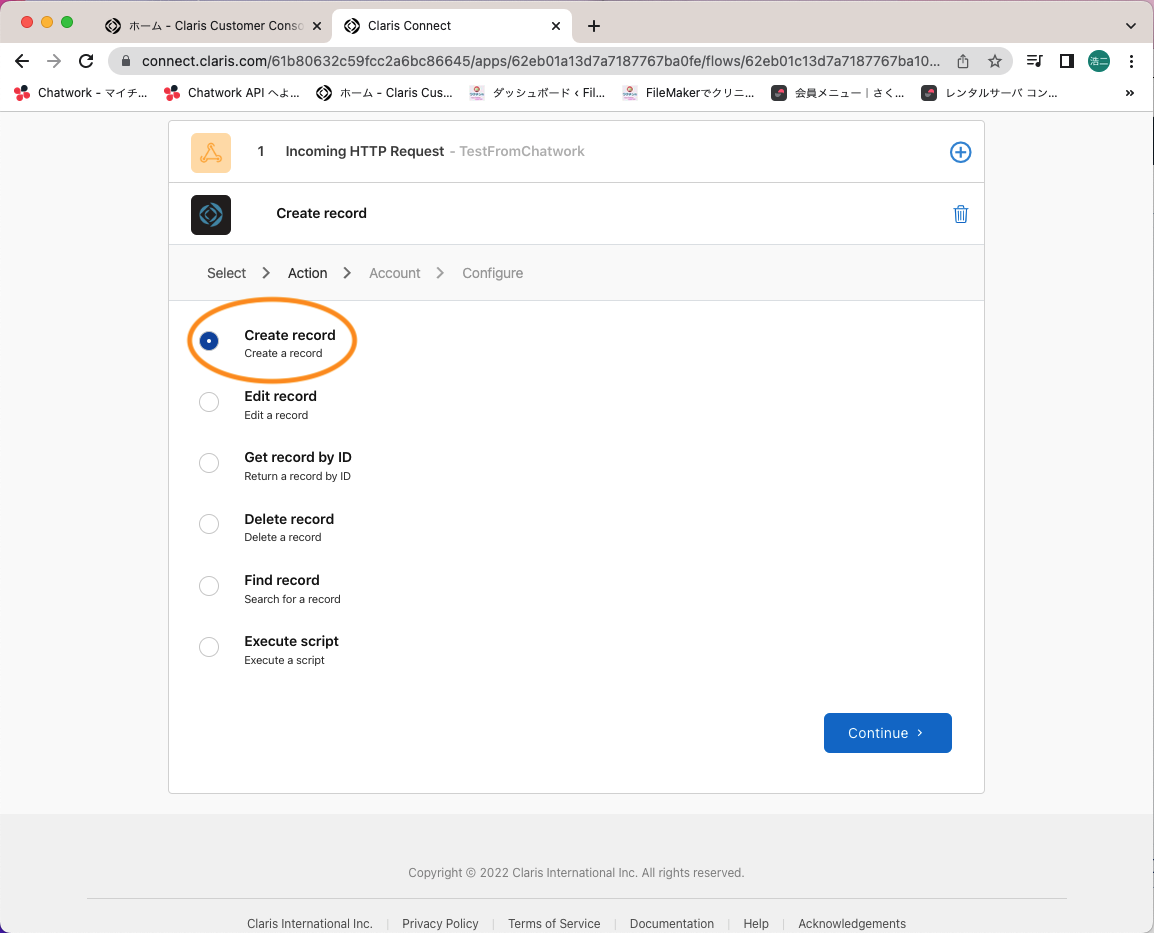Open the media control playlist icon
This screenshot has width=1154, height=933.
point(1035,61)
